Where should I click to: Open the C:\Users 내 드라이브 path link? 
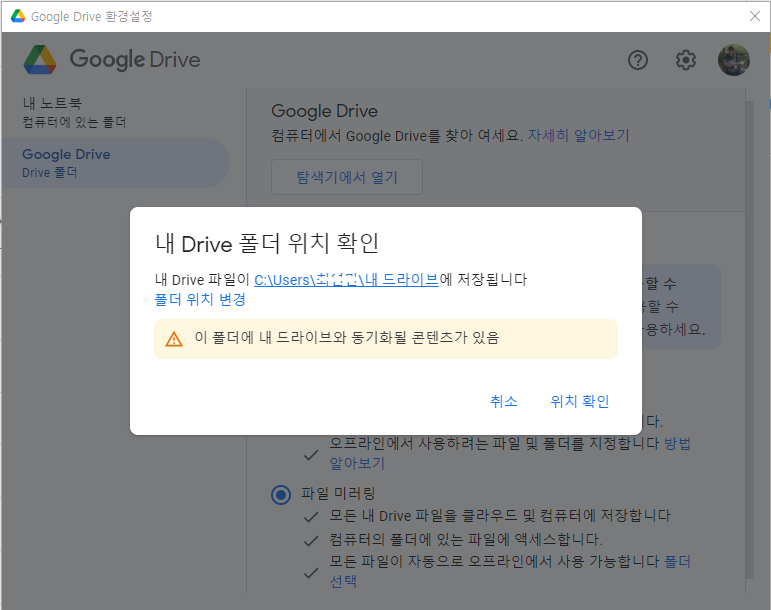346,280
